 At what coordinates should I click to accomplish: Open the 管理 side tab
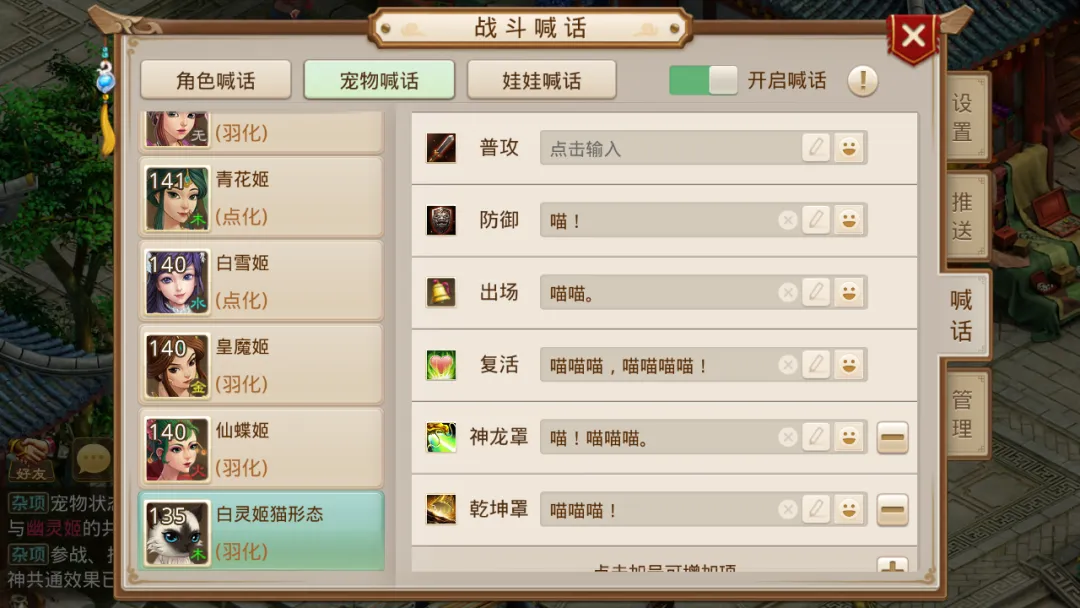tap(963, 414)
